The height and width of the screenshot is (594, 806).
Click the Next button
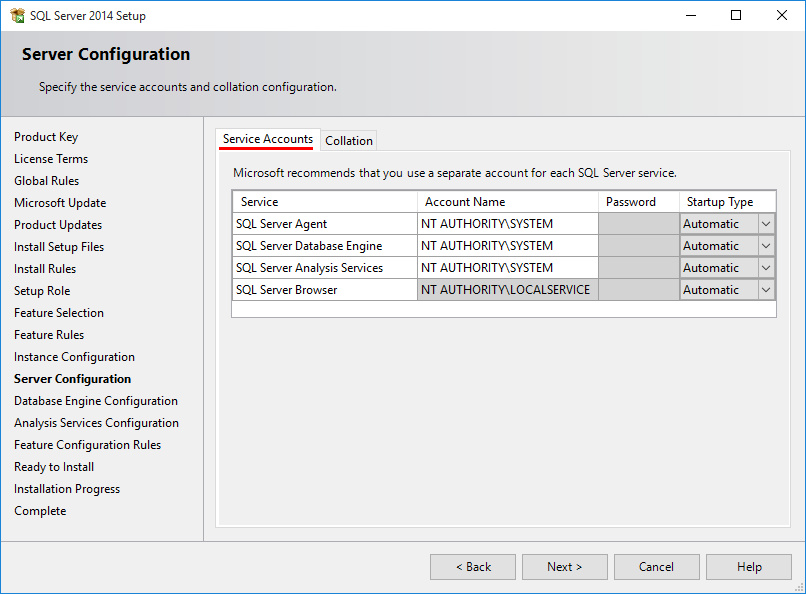click(x=564, y=567)
